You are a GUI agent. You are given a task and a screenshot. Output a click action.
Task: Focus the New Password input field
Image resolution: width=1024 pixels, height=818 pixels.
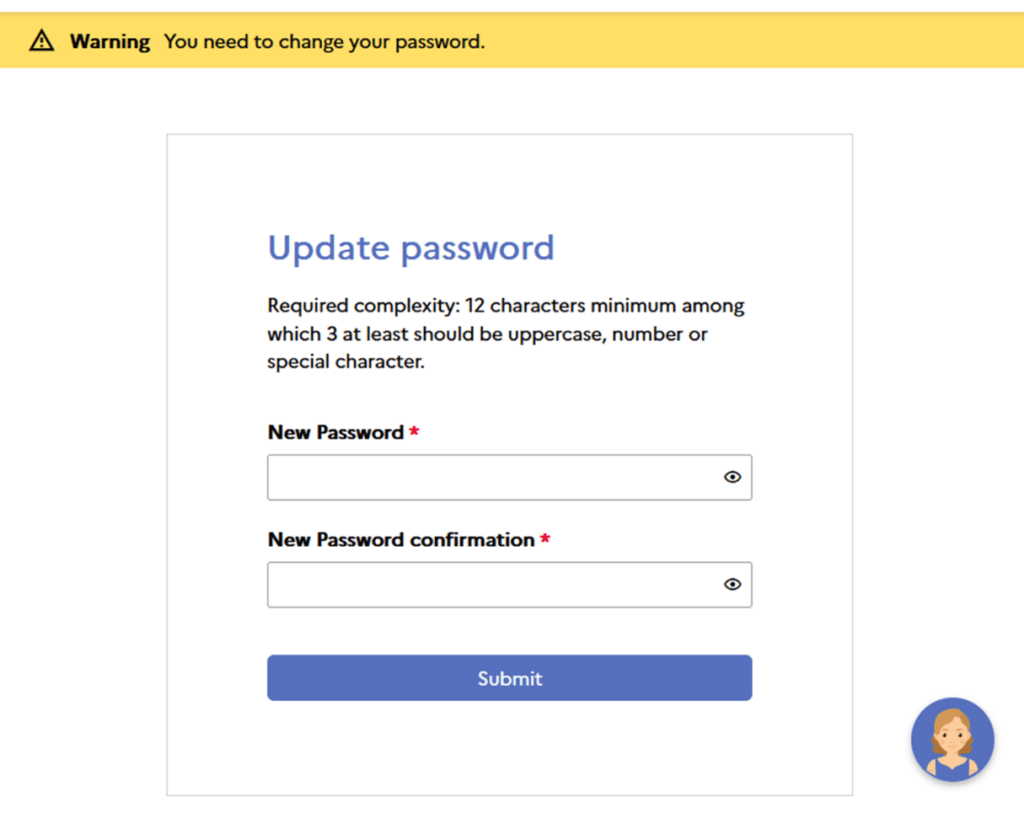click(490, 478)
